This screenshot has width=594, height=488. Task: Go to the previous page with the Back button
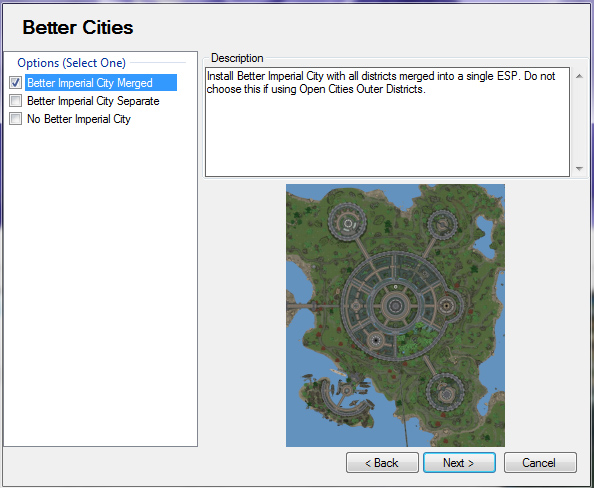click(382, 463)
